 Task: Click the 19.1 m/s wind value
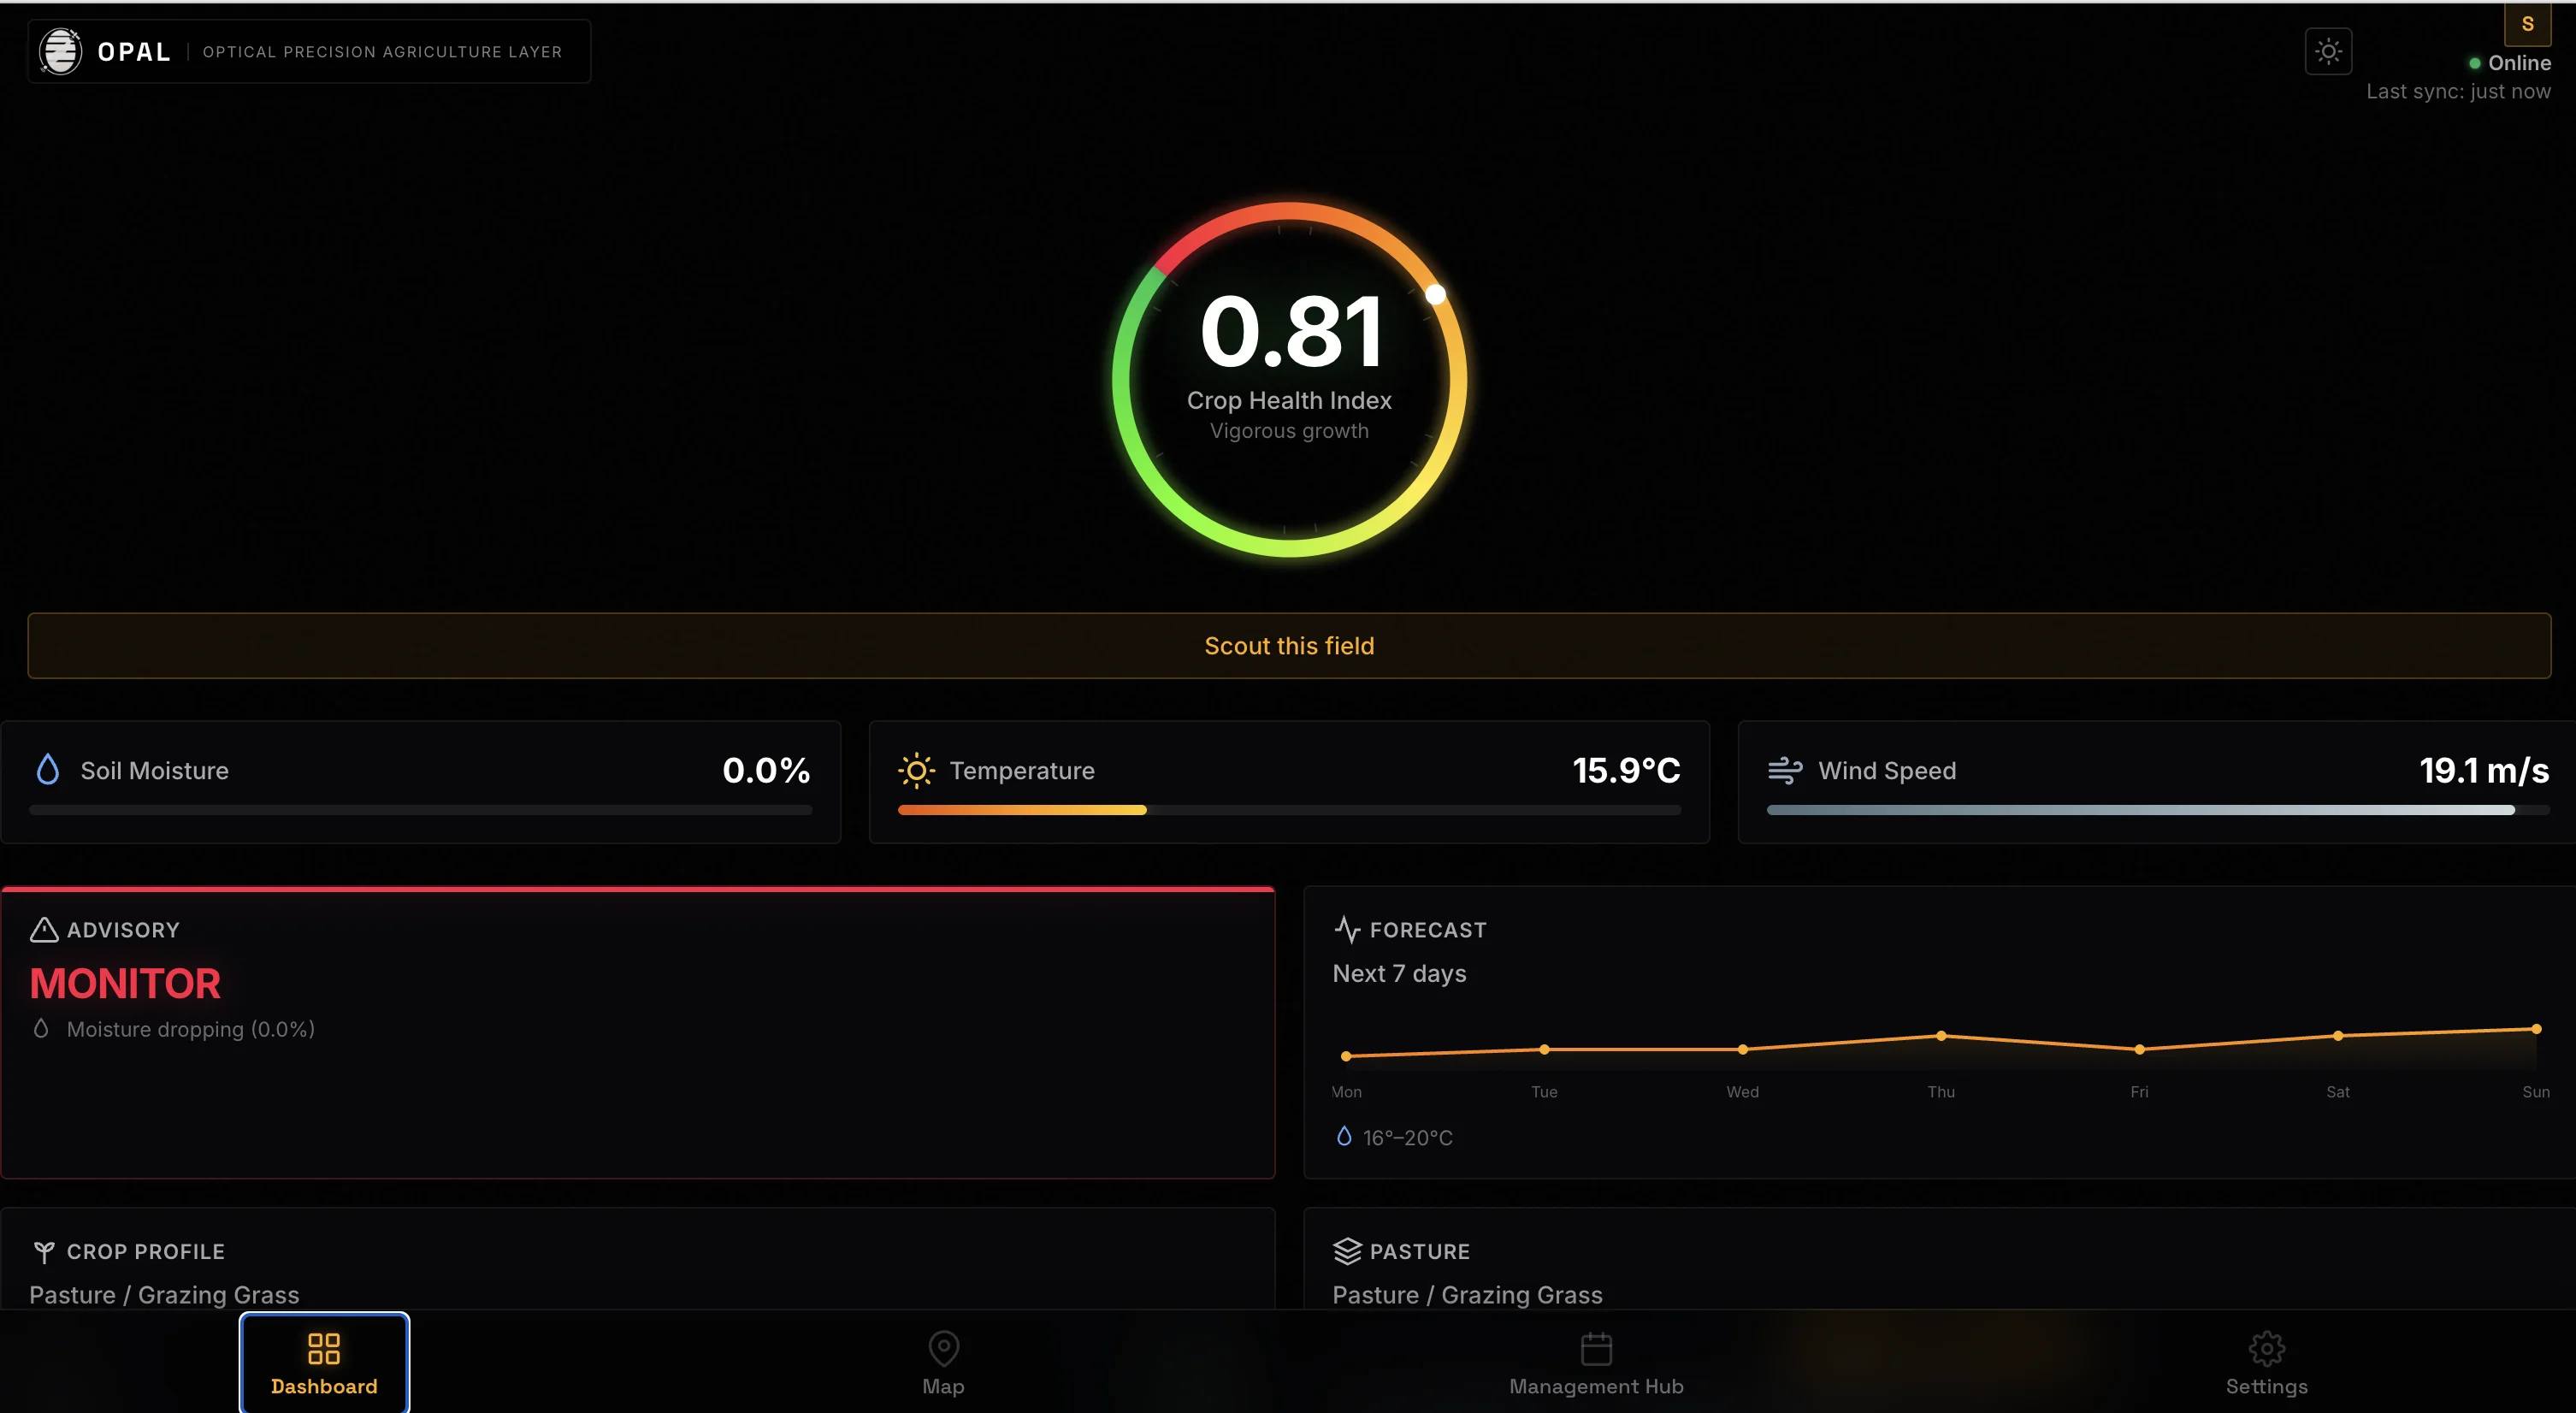pyautogui.click(x=2484, y=770)
